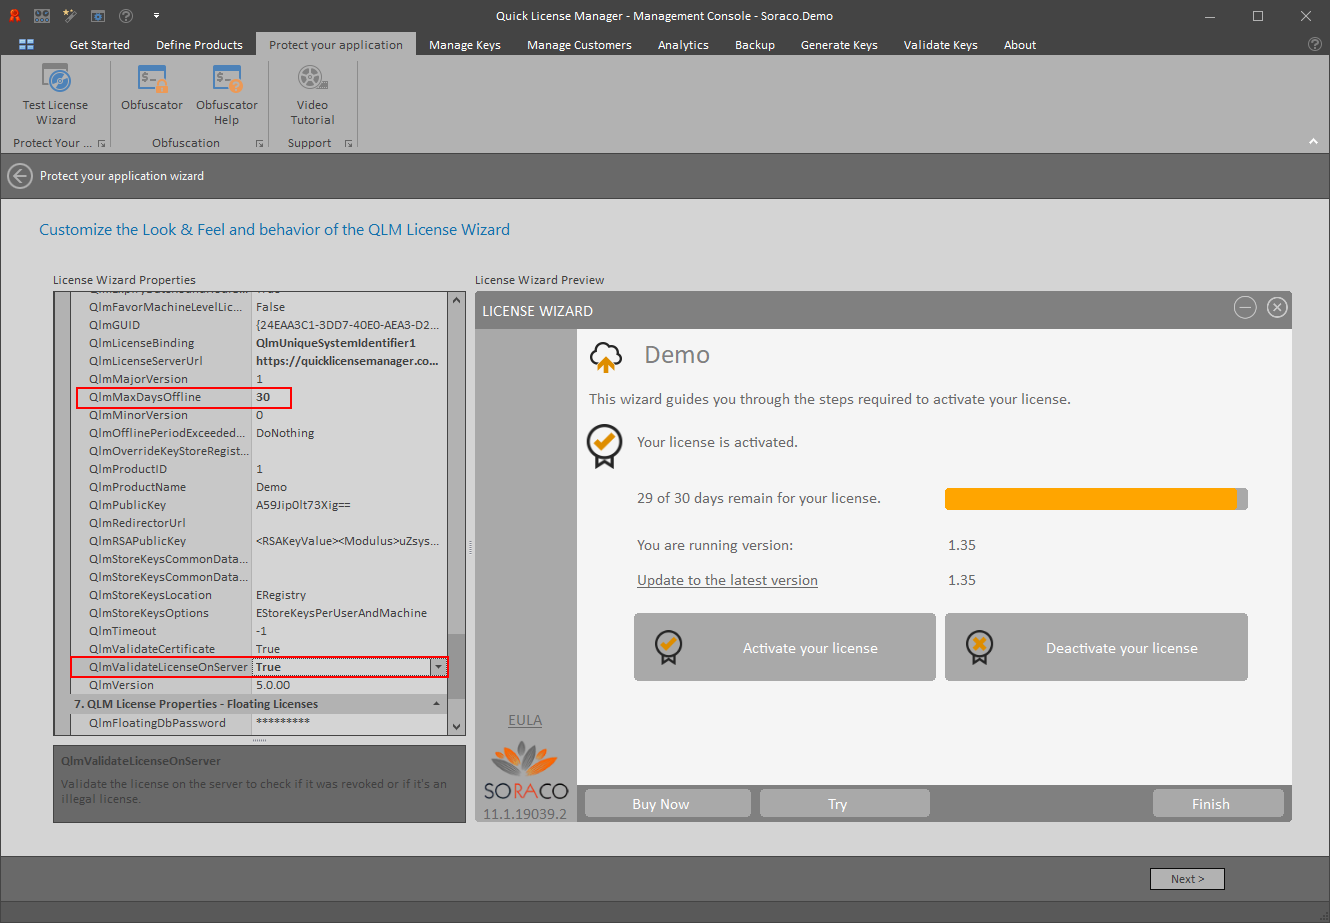
Task: Play the Video Tutorial
Action: click(x=312, y=96)
